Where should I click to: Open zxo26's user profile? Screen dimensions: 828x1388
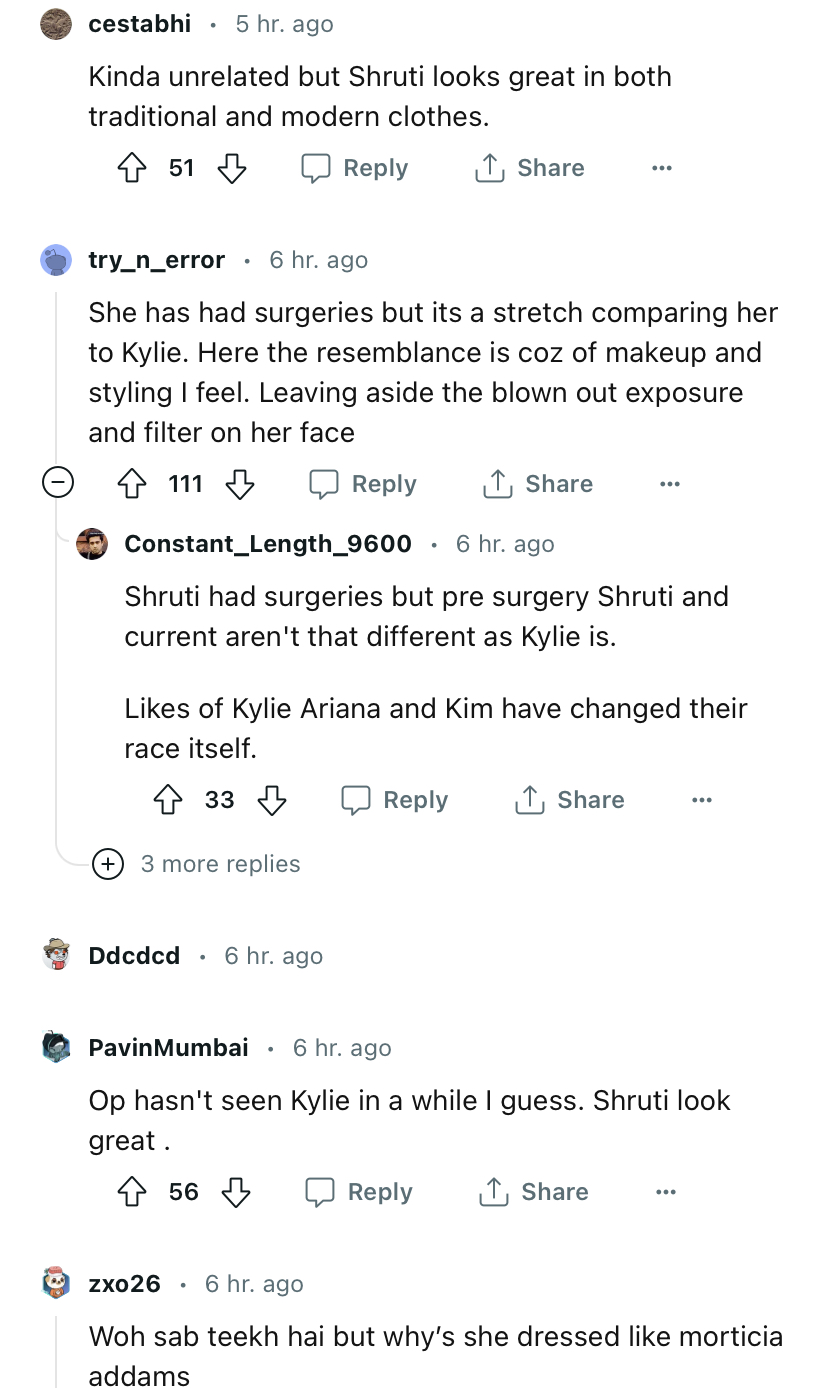click(x=124, y=1284)
